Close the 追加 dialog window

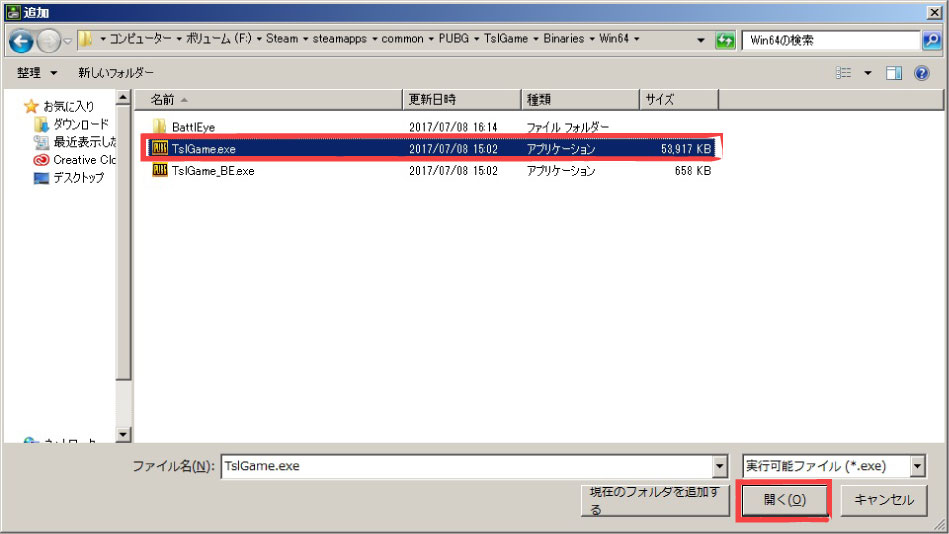click(935, 12)
